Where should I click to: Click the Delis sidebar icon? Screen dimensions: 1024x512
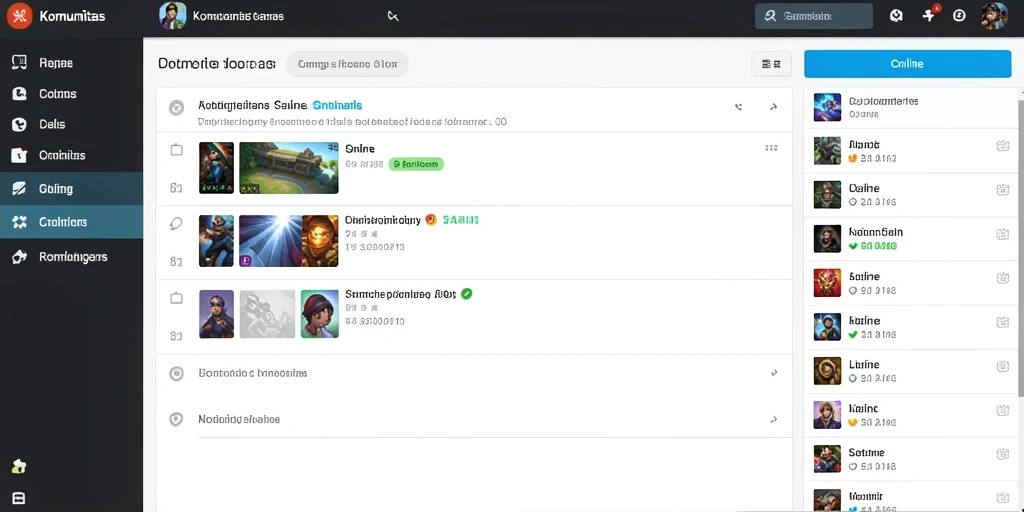pos(19,124)
